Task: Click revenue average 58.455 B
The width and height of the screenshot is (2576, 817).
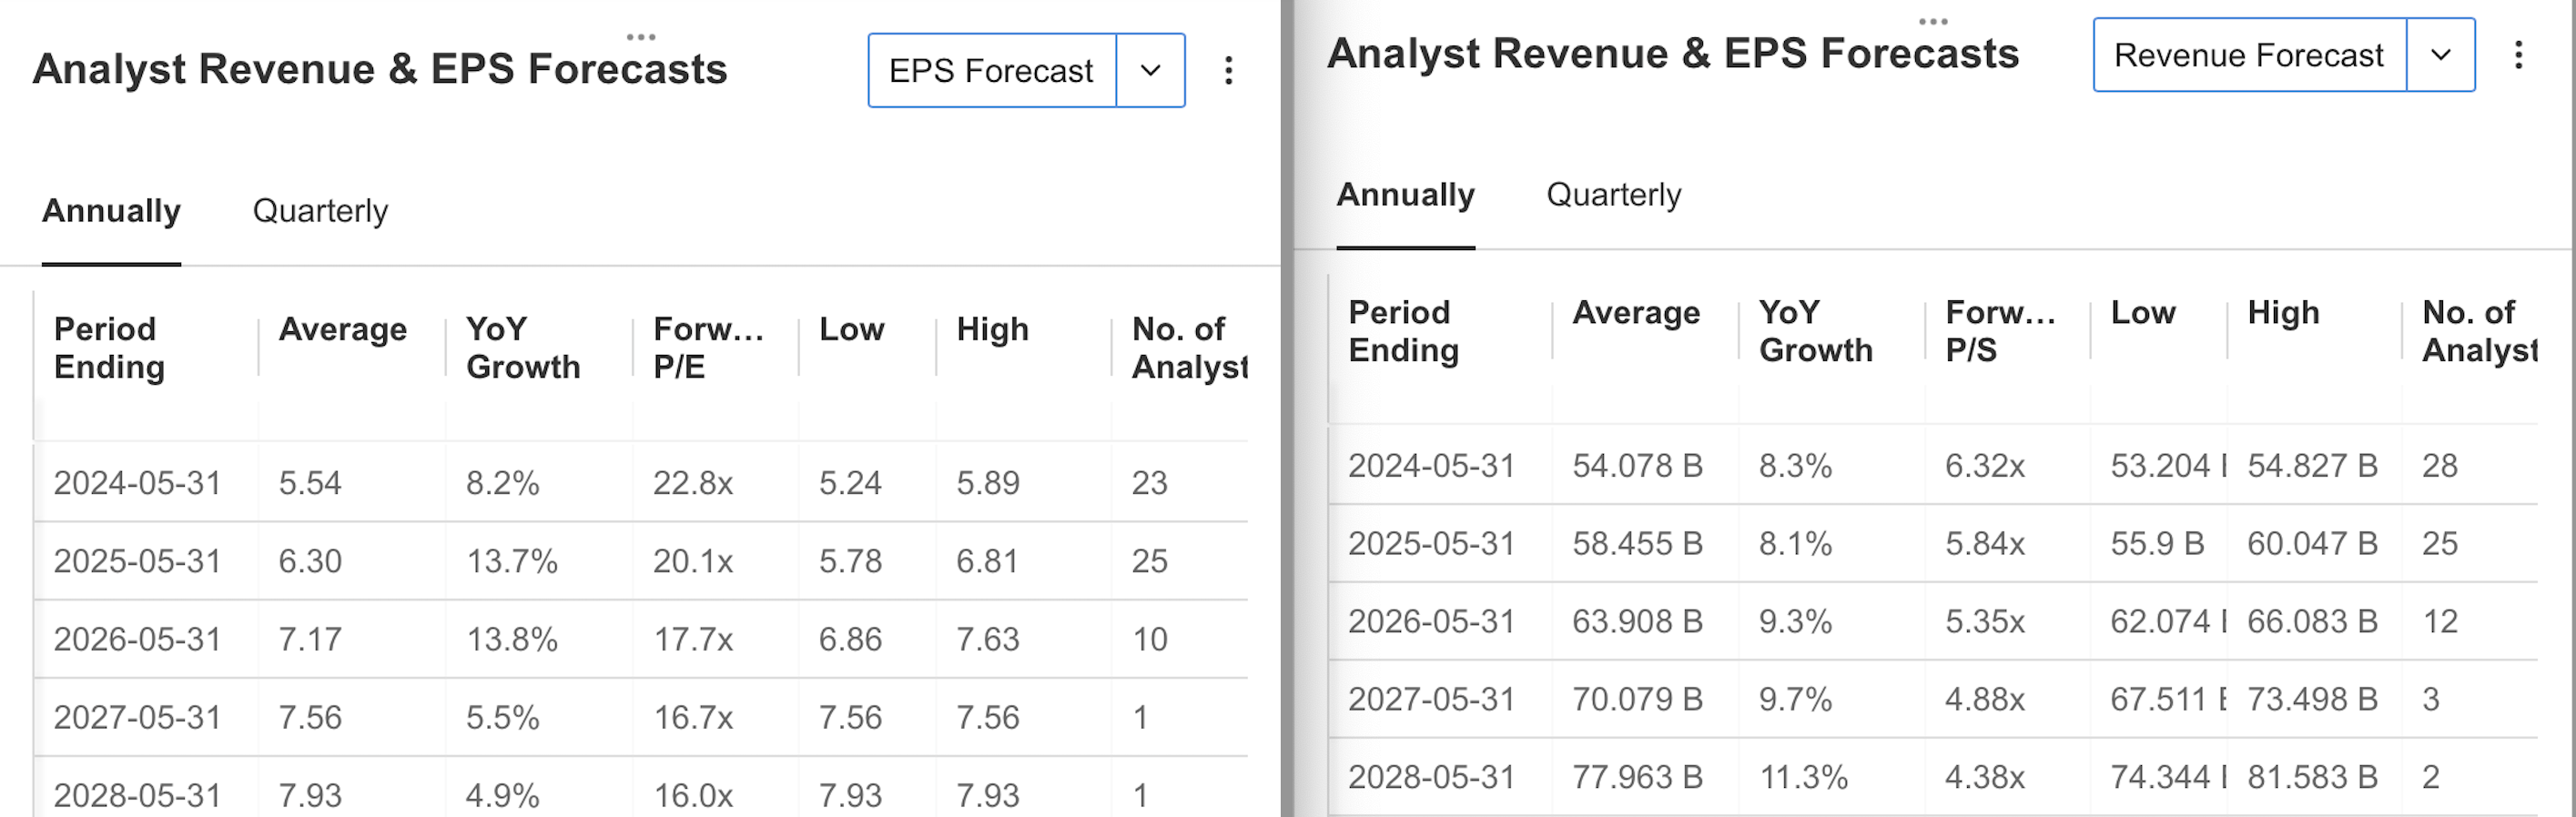Action: [x=1638, y=544]
